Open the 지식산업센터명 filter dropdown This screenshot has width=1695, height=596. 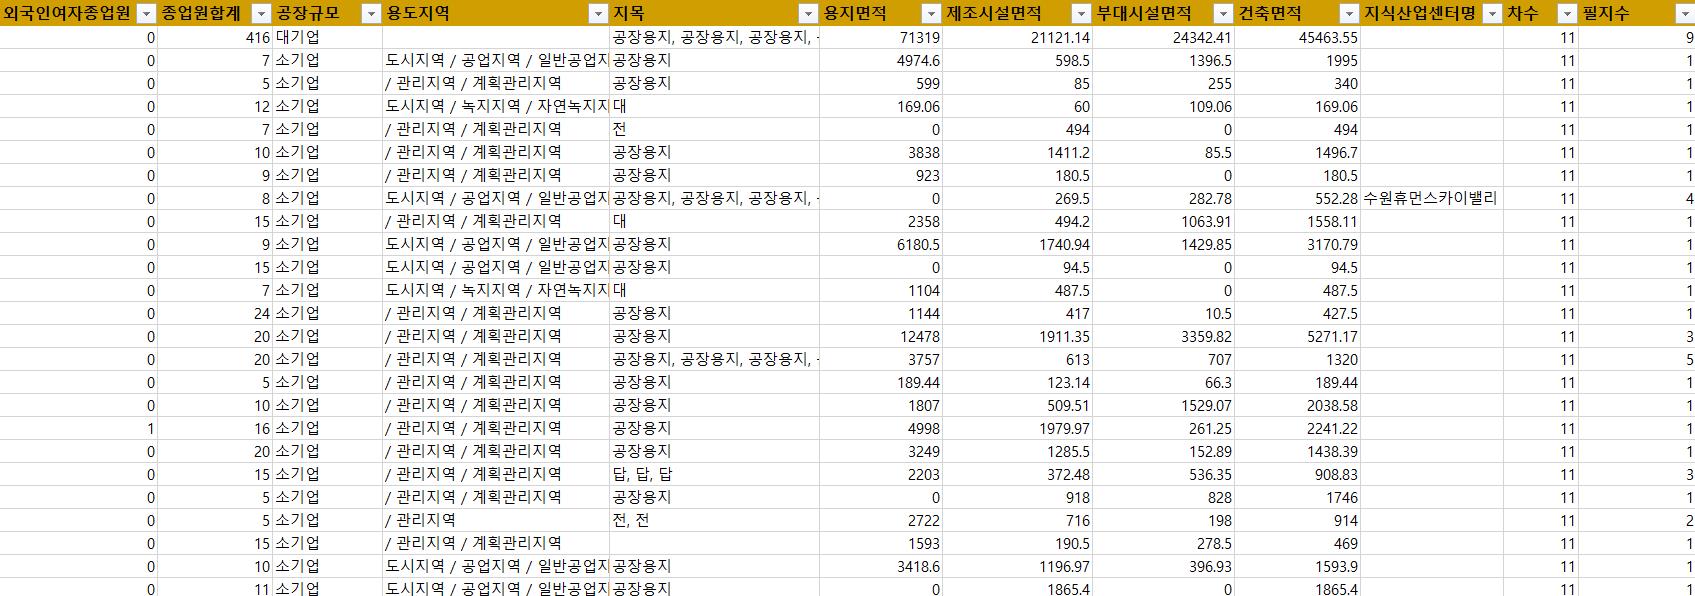pyautogui.click(x=1492, y=13)
